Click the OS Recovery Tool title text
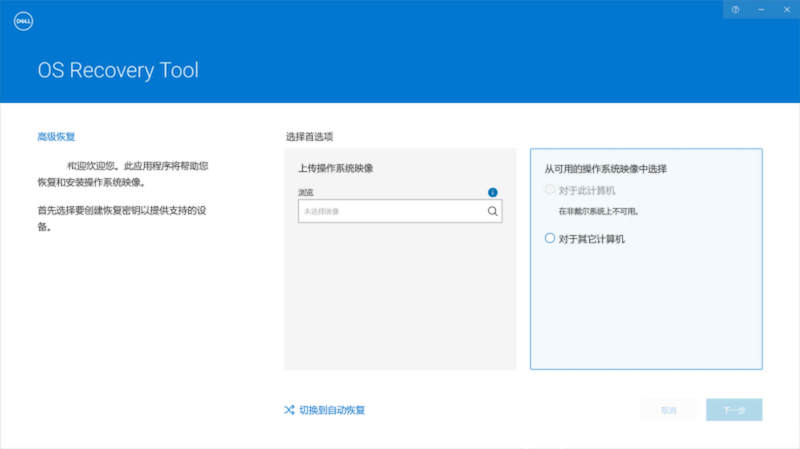Viewport: 800px width, 449px height. point(118,70)
